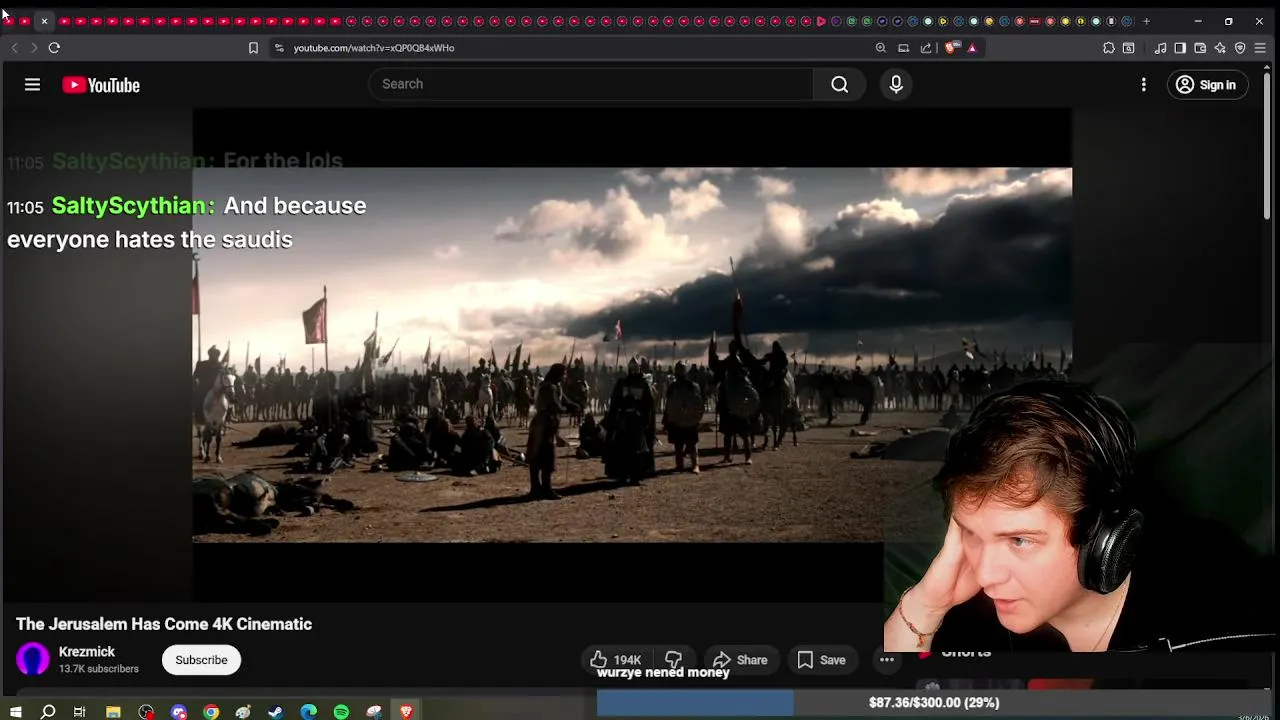This screenshot has height=720, width=1280.
Task: Open the zoom magnifier icon in address bar
Action: point(881,48)
